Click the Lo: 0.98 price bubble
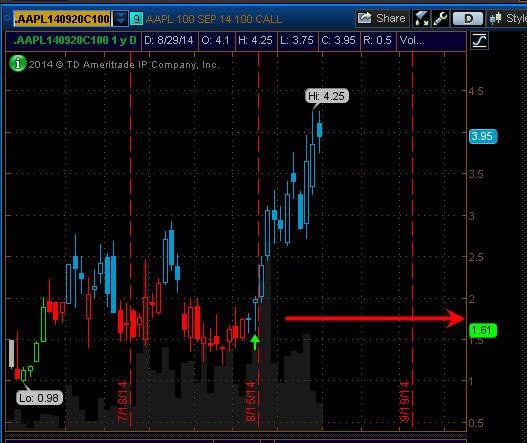 pos(39,398)
